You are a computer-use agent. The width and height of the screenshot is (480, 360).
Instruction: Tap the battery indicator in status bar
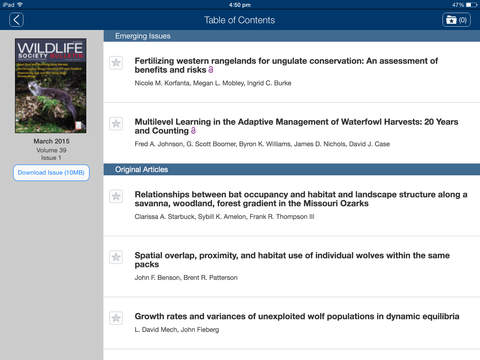point(471,5)
